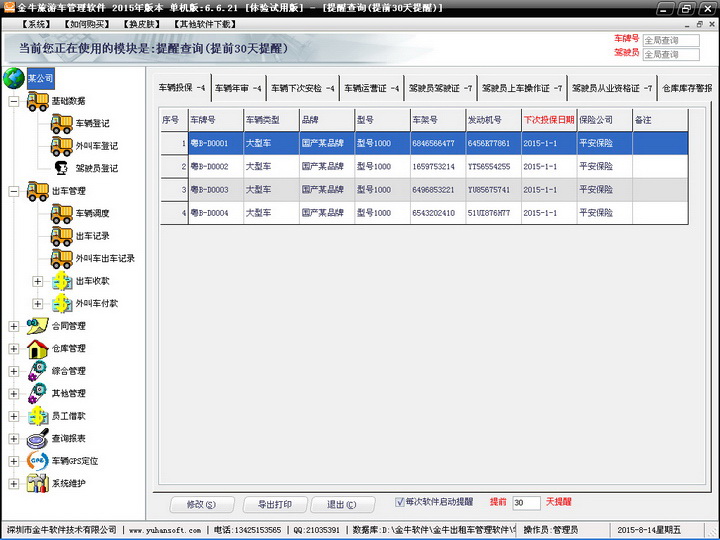Viewport: 720px width, 540px height.
Task: Click the 导出打印 button
Action: point(275,504)
